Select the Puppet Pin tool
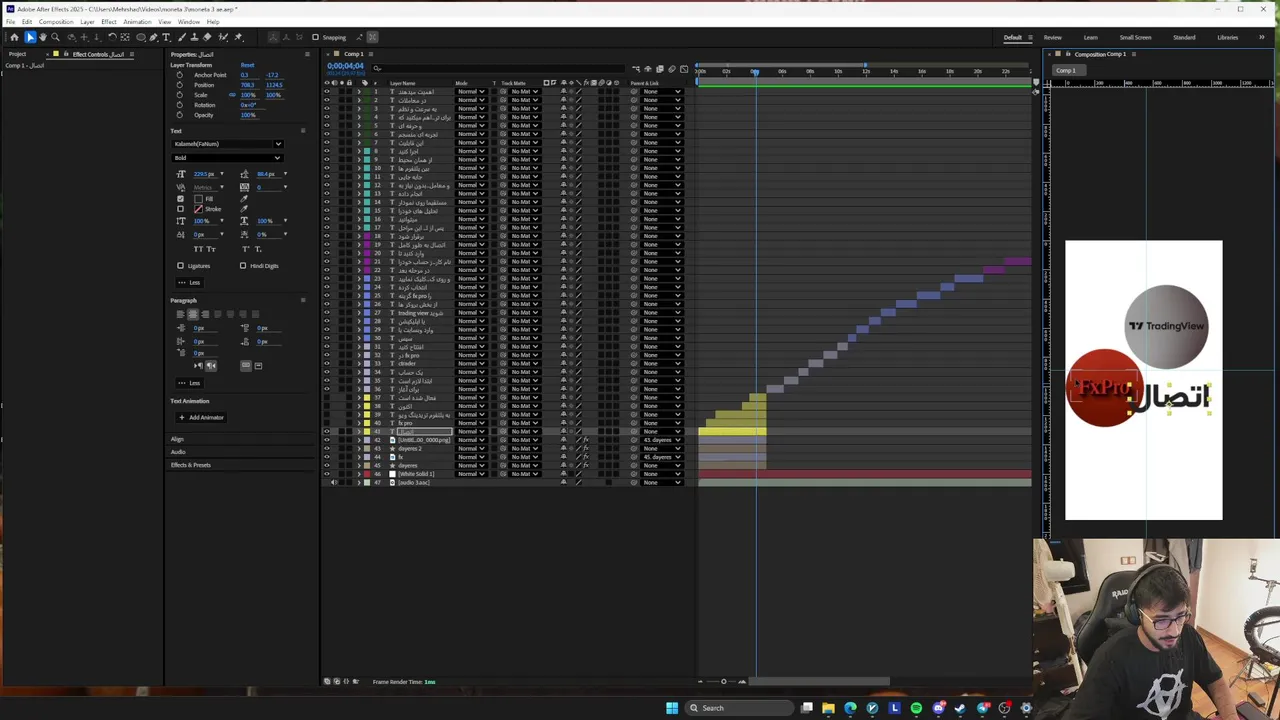This screenshot has height=720, width=1280. (237, 37)
